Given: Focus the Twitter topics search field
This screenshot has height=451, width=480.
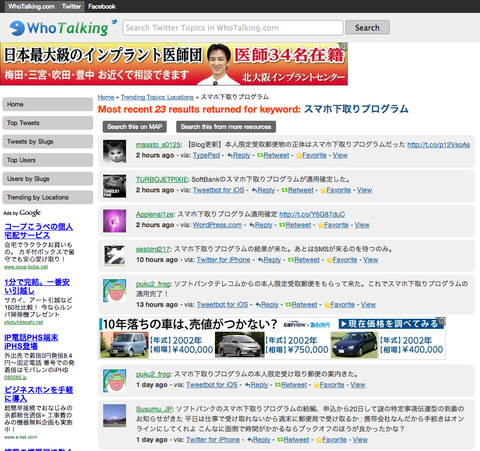Looking at the screenshot, I should tap(233, 28).
